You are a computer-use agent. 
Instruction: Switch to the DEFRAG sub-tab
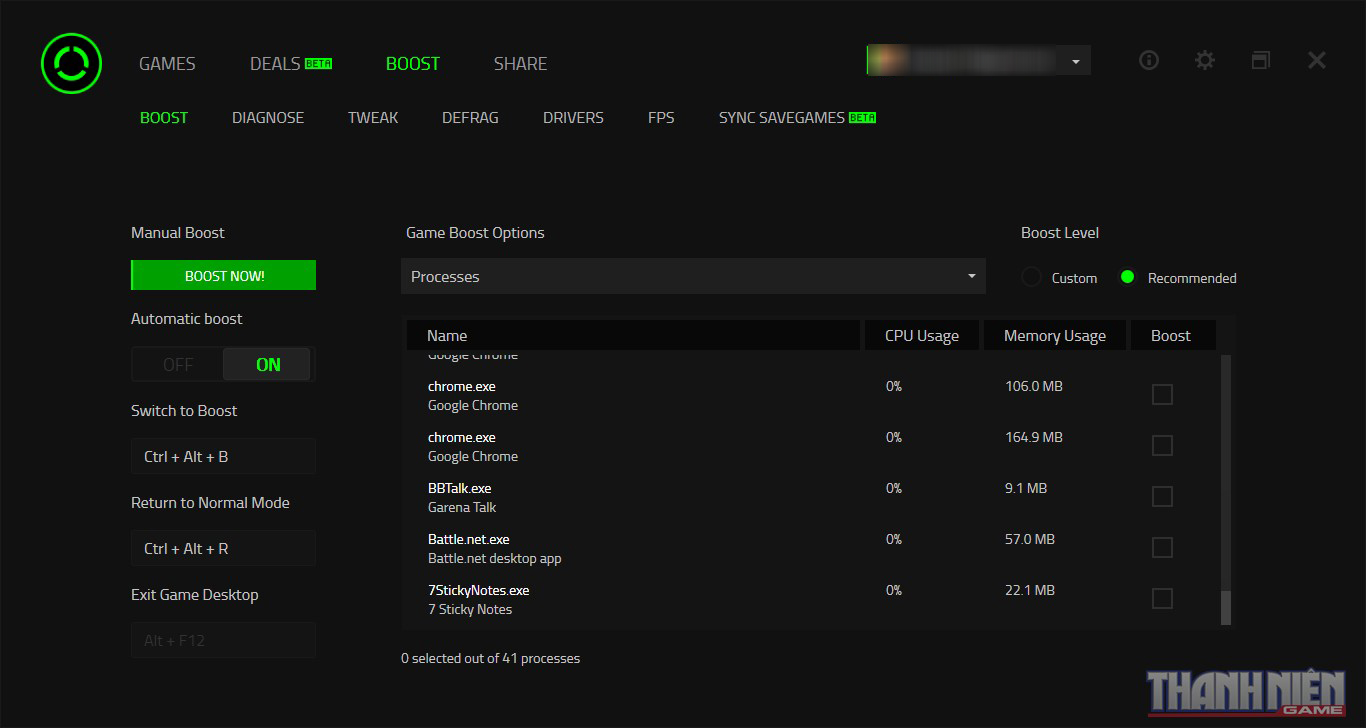470,117
